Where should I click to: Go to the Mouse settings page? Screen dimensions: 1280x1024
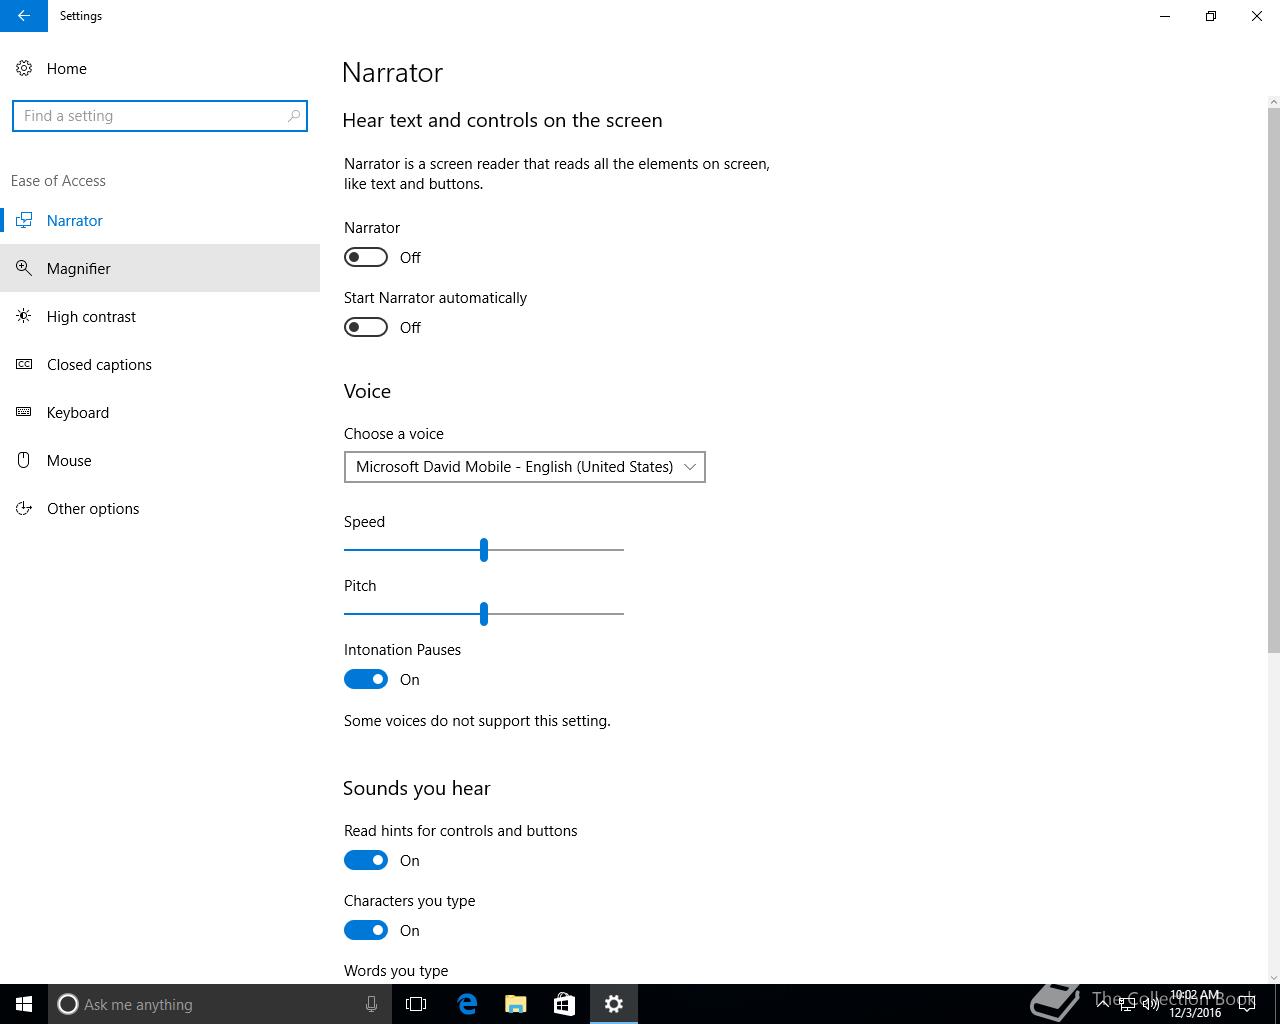point(160,461)
